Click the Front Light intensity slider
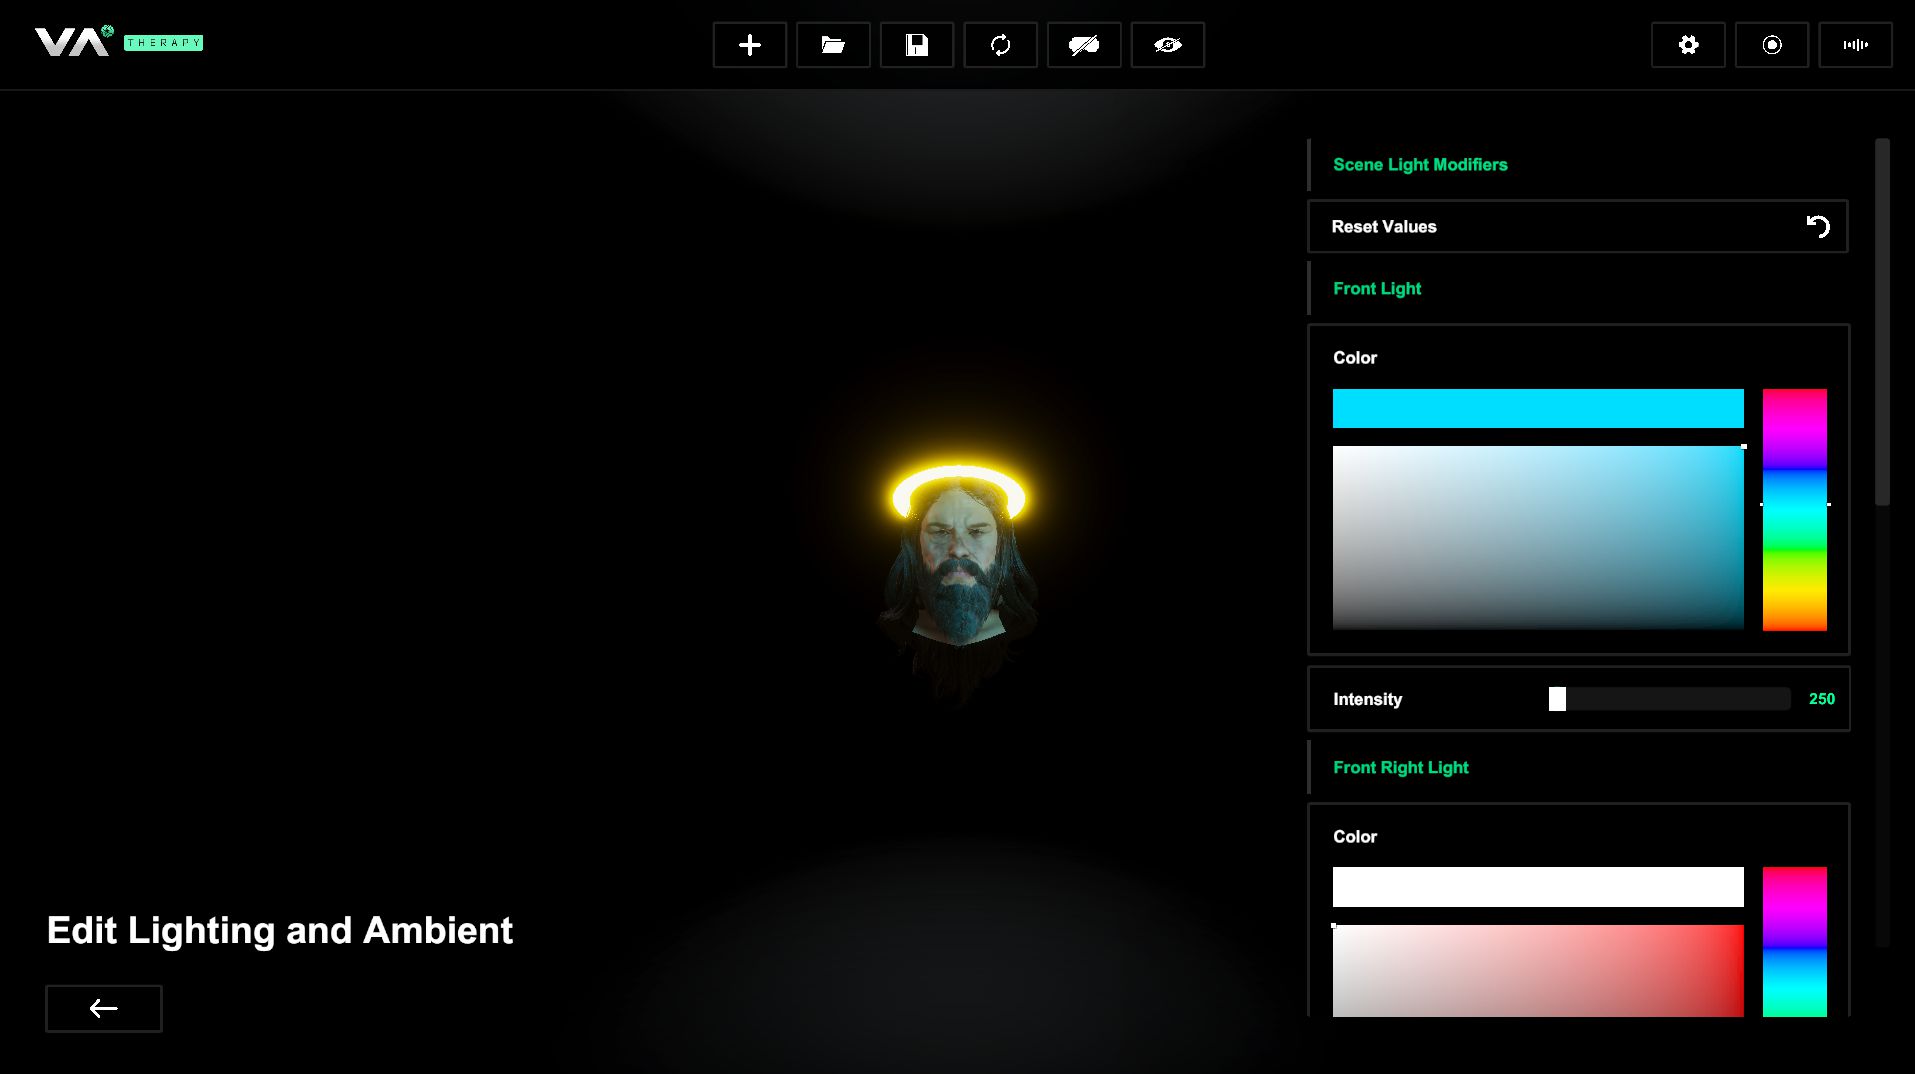Image resolution: width=1915 pixels, height=1074 pixels. pos(1668,699)
